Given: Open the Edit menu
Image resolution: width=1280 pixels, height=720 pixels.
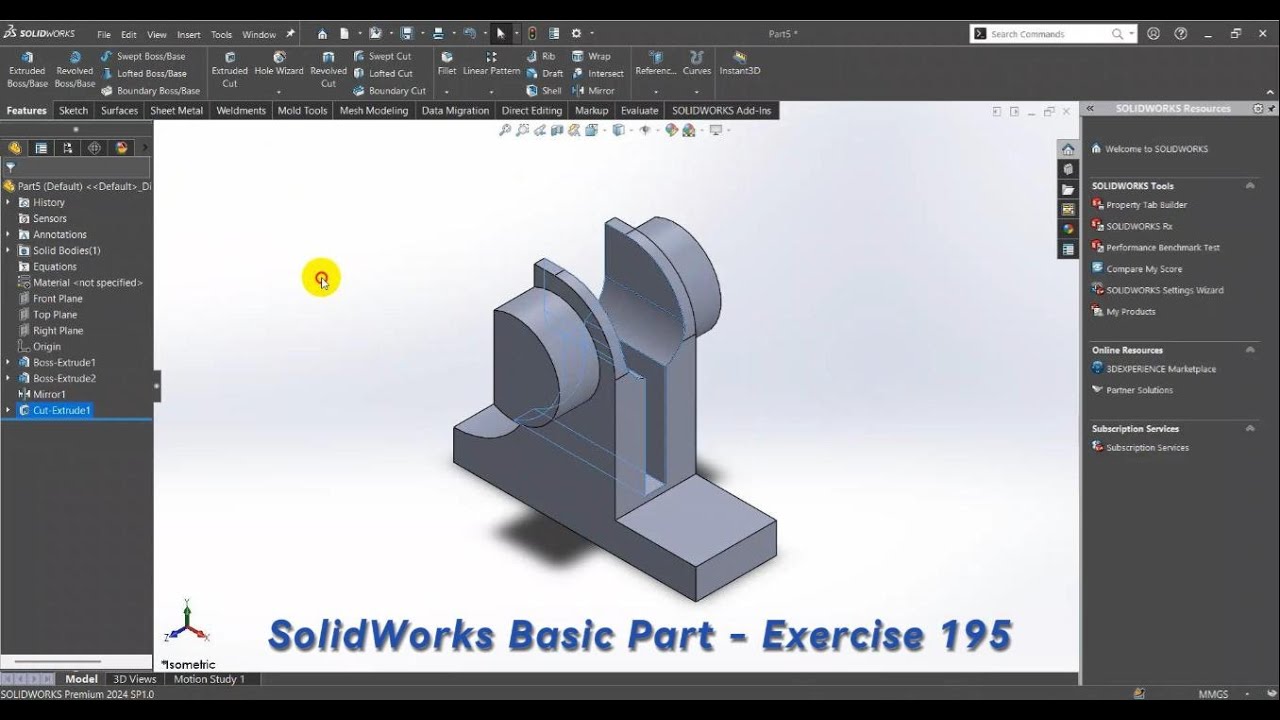Looking at the screenshot, I should [x=129, y=34].
